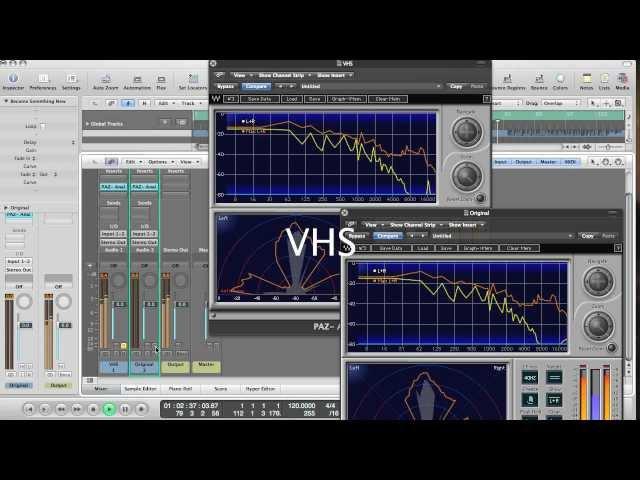Toggle the yellow solo button on the VHS mixer channel
The height and width of the screenshot is (480, 640).
point(123,345)
